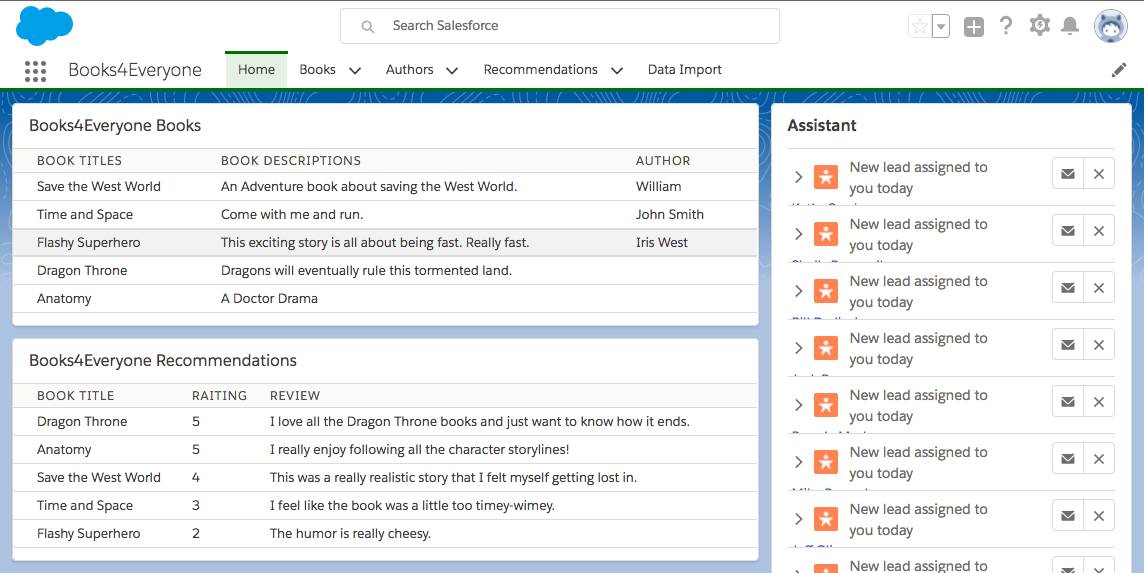Click the Books4Everyone Recommendations card title
1144x573 pixels.
coord(163,361)
